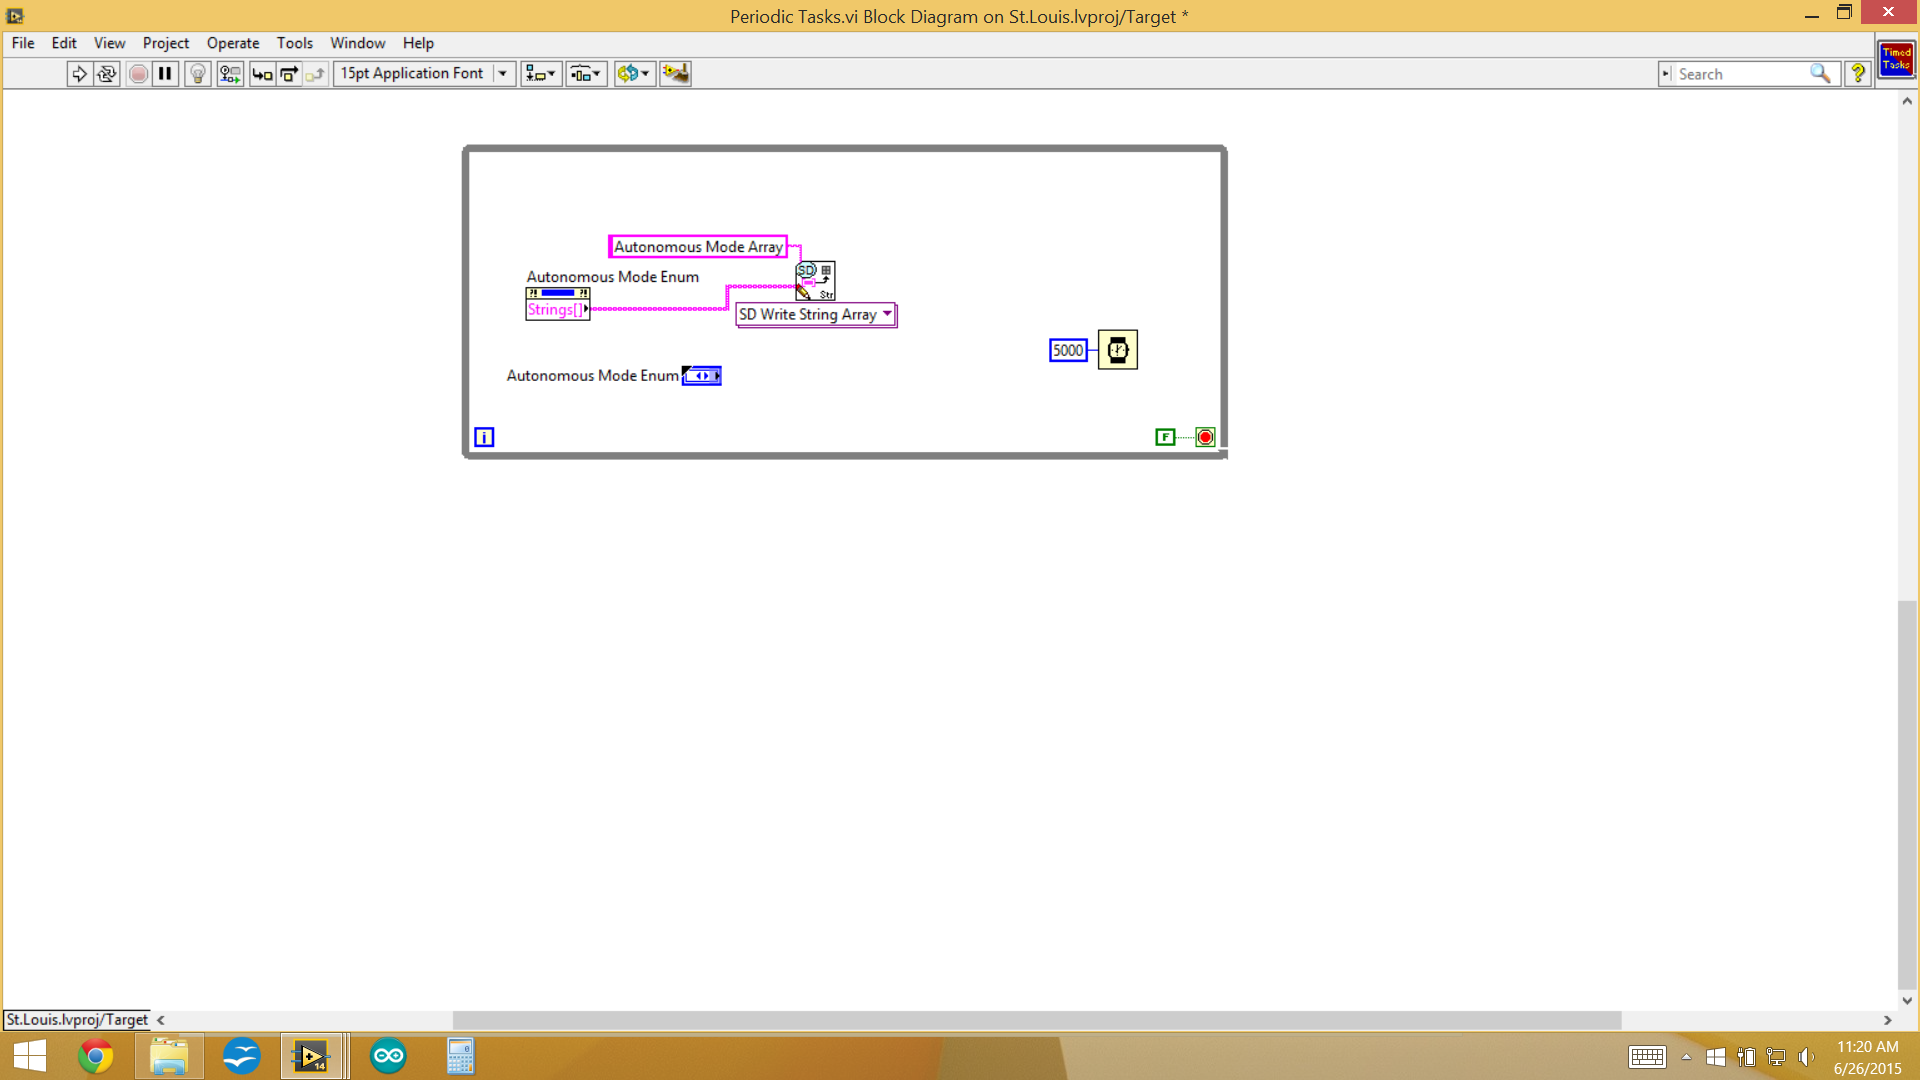Click the False boolean constant

pos(1165,437)
